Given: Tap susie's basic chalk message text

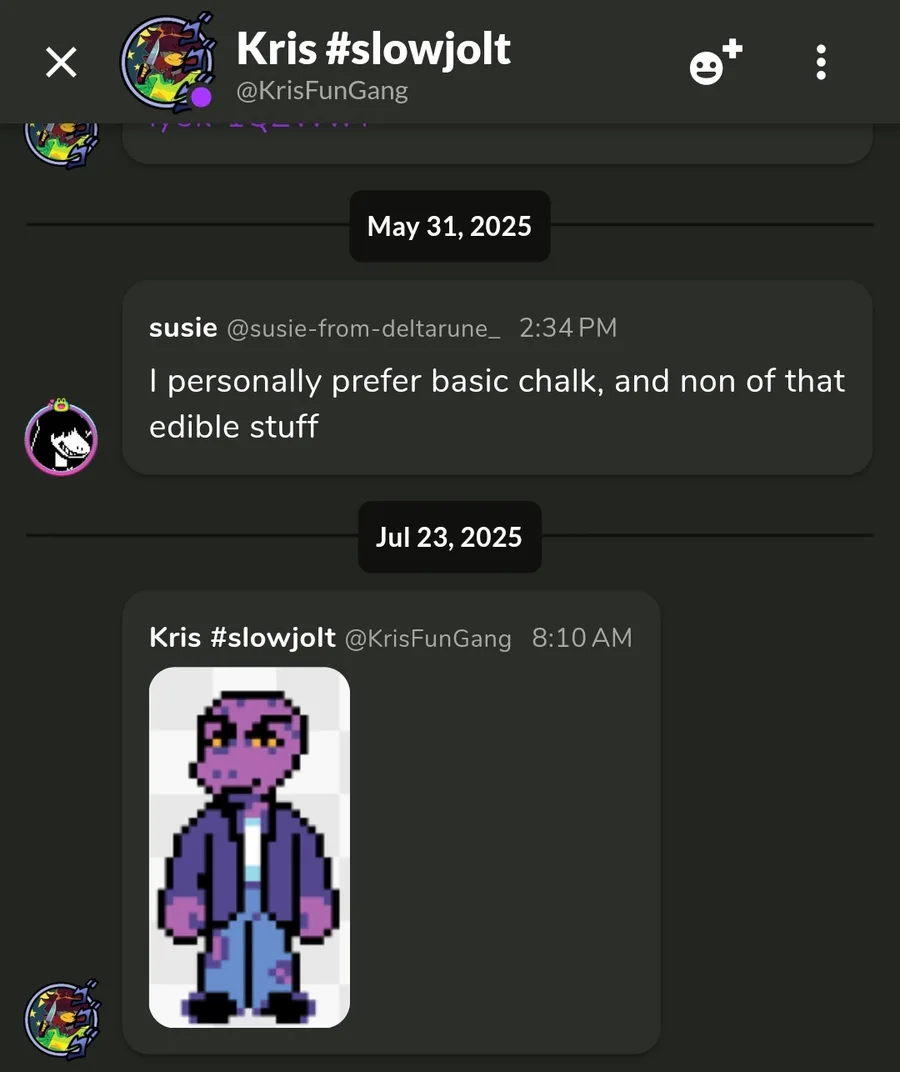Looking at the screenshot, I should [497, 403].
